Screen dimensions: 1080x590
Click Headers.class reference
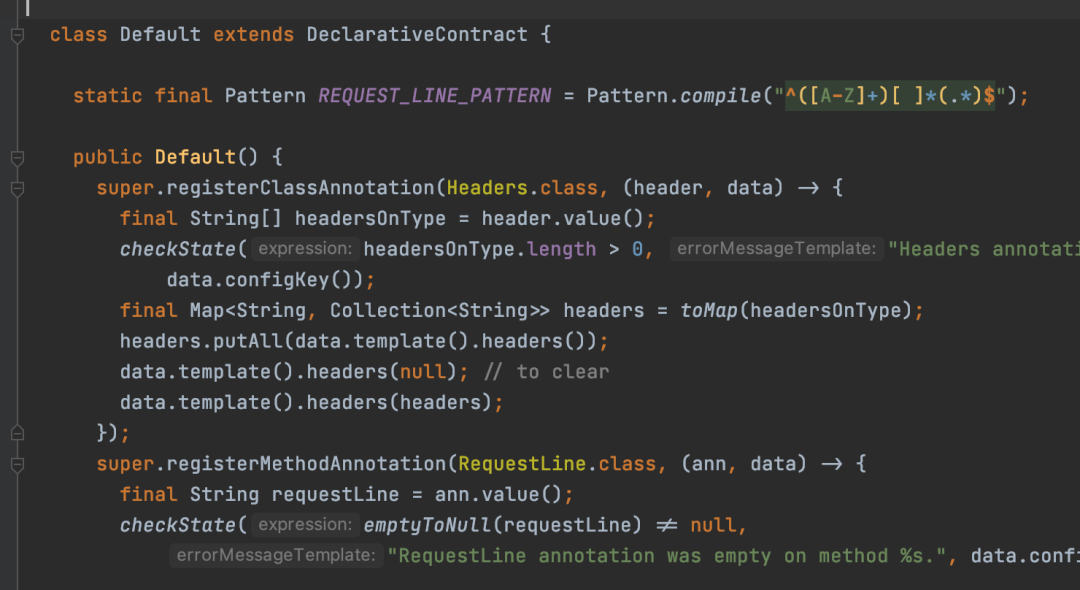[x=522, y=188]
